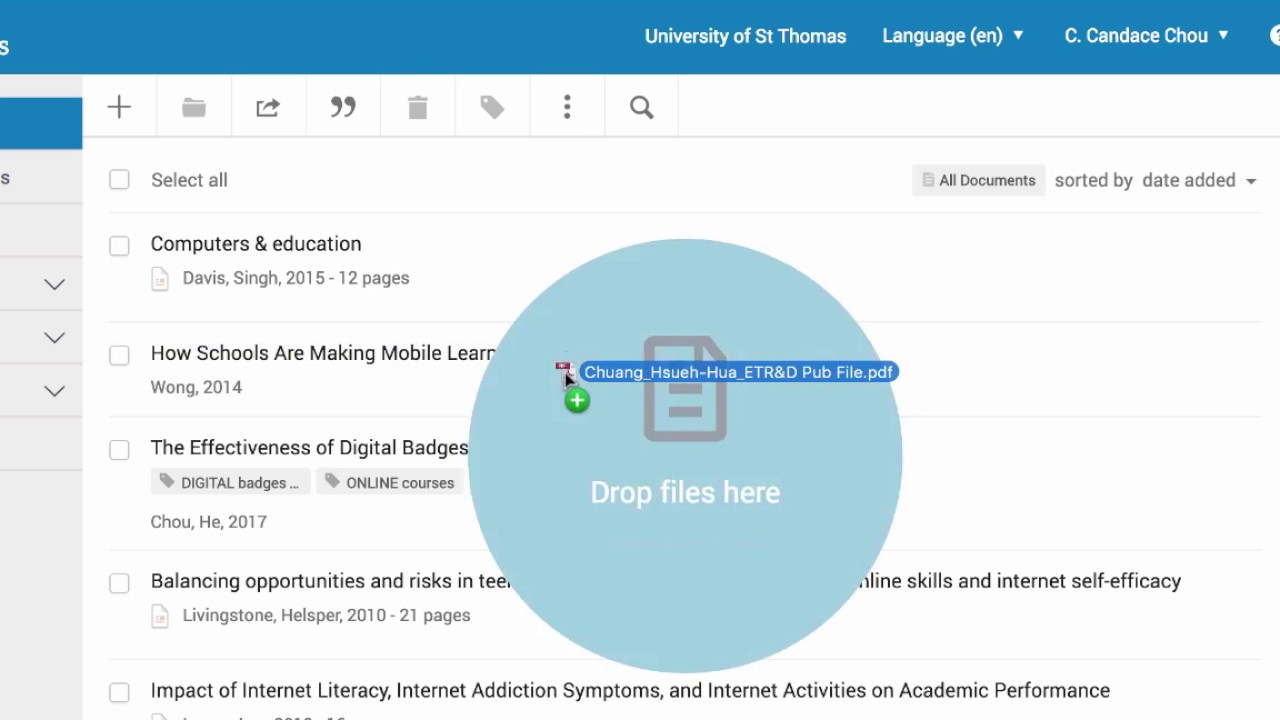Viewport: 1280px width, 720px height.
Task: Open the three-dot more options menu
Action: click(567, 107)
